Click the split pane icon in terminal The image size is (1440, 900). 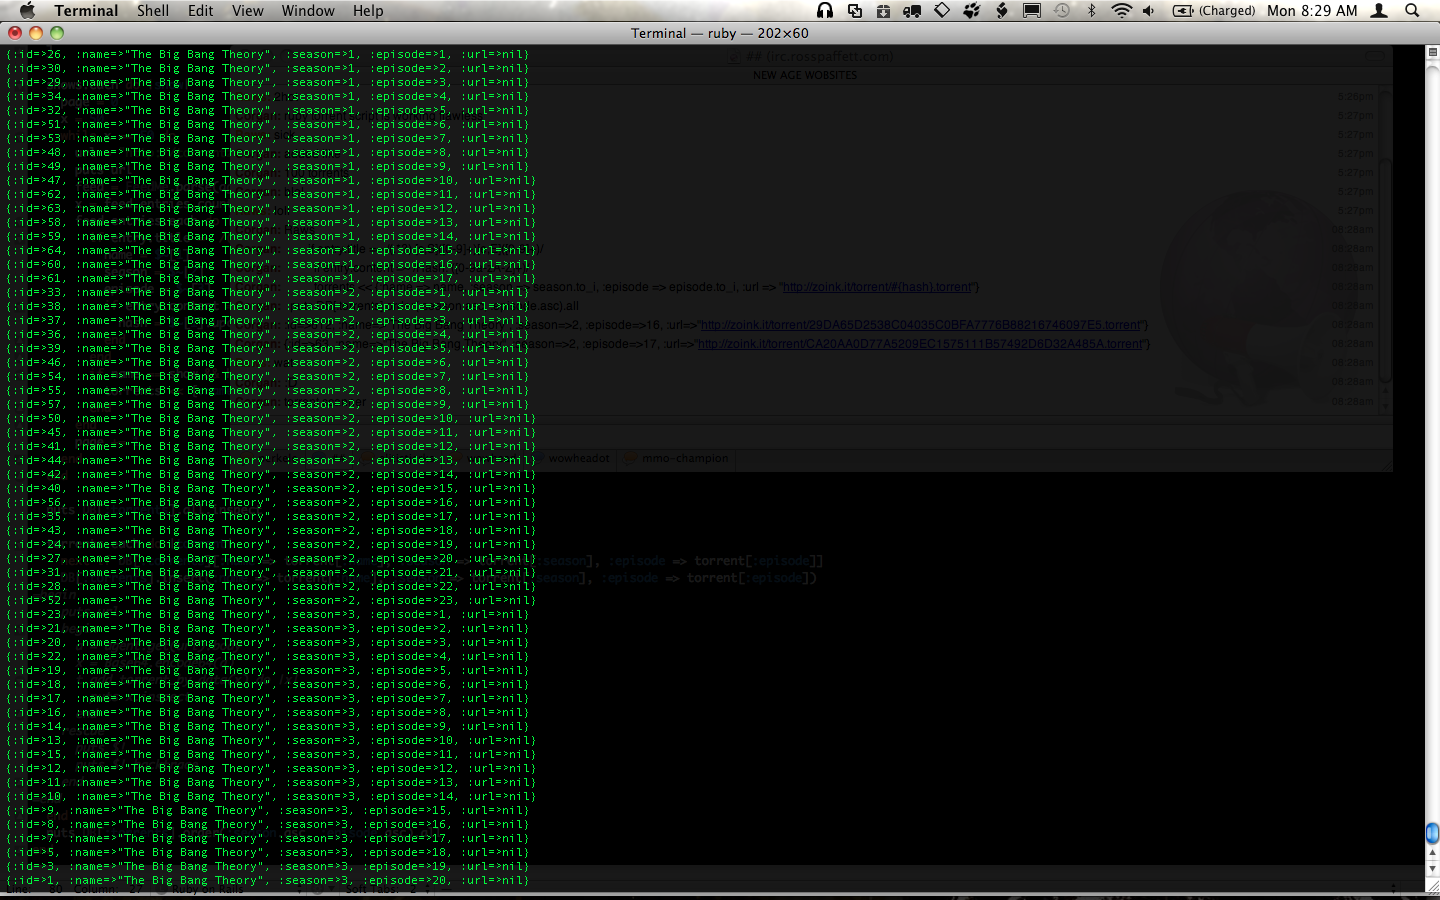(1432, 52)
